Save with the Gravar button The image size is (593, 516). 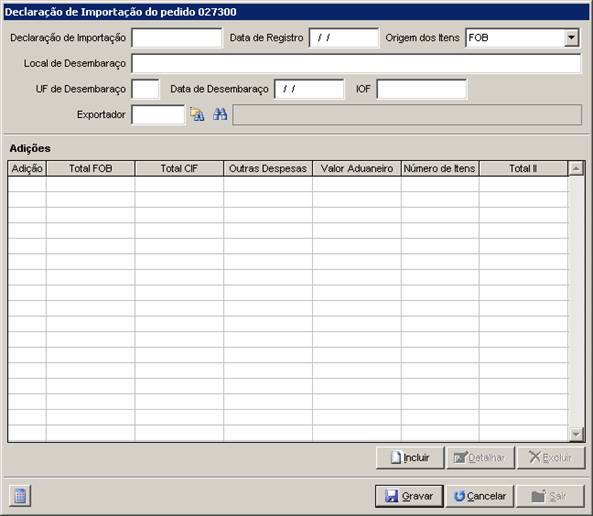(409, 496)
